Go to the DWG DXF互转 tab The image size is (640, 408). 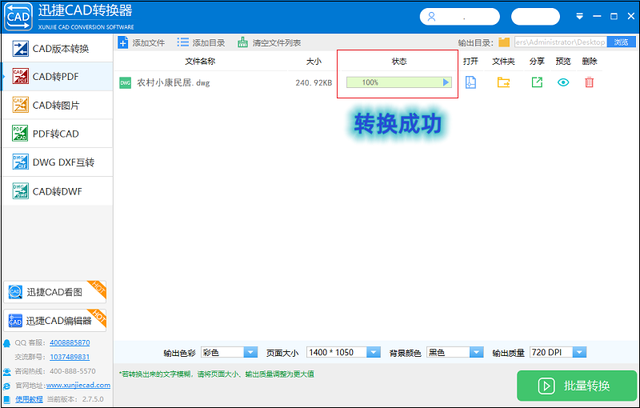pyautogui.click(x=57, y=162)
